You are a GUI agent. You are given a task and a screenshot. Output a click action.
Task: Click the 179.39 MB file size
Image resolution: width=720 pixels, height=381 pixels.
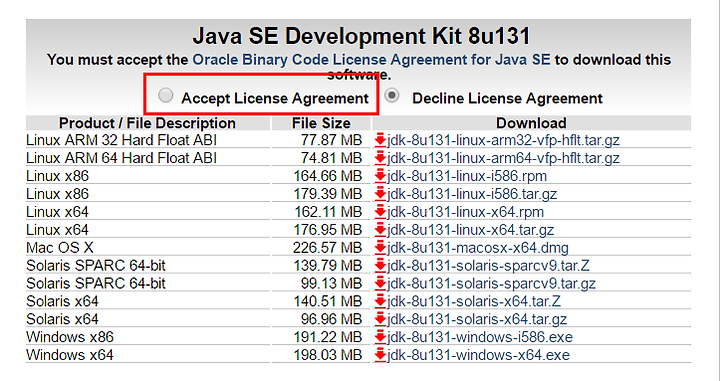[328, 194]
